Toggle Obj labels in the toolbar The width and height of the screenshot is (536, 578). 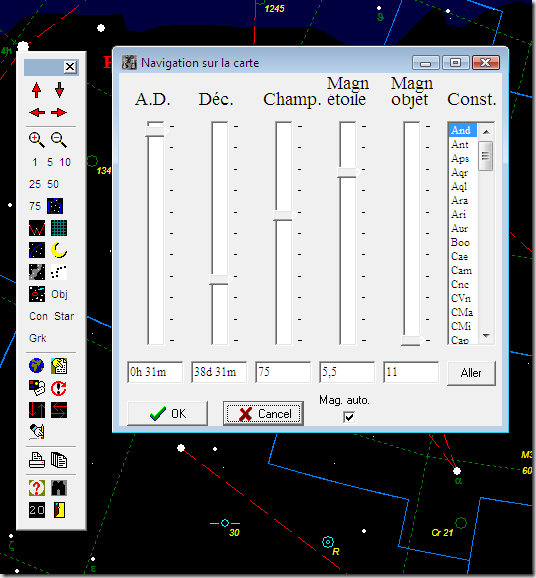point(59,294)
